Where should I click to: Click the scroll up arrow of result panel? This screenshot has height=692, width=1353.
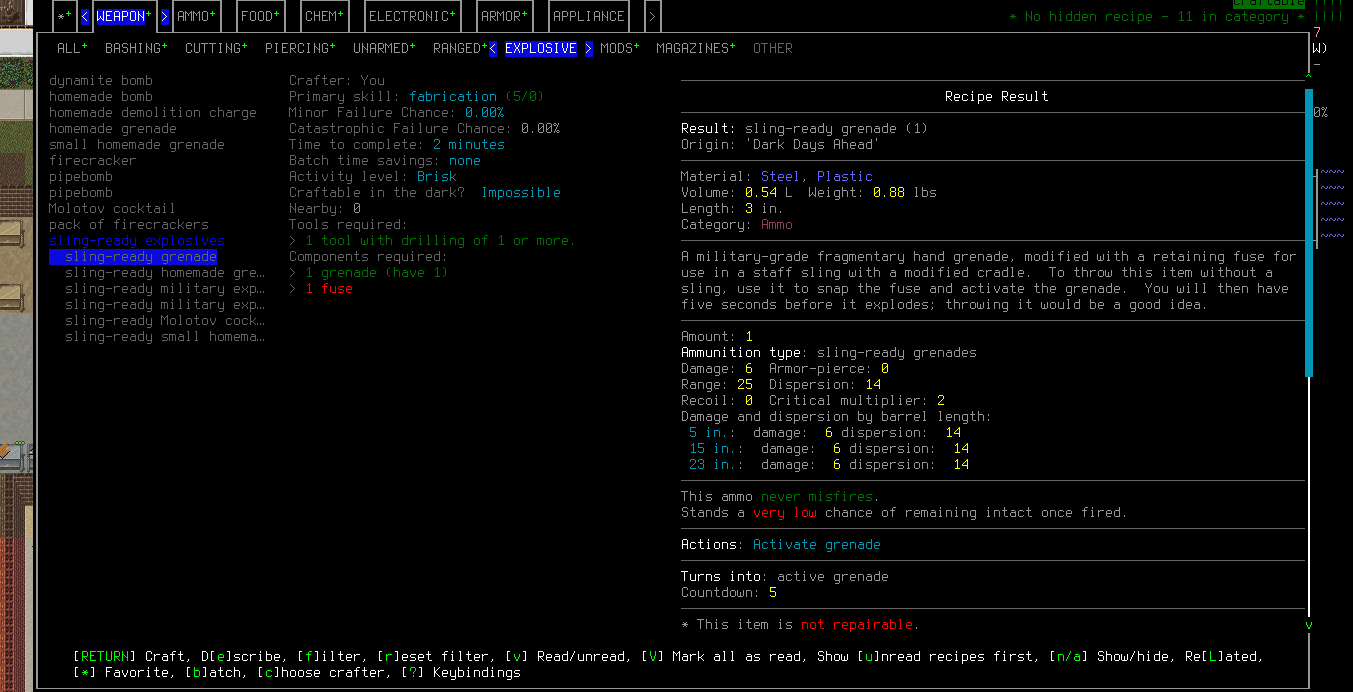(1309, 78)
